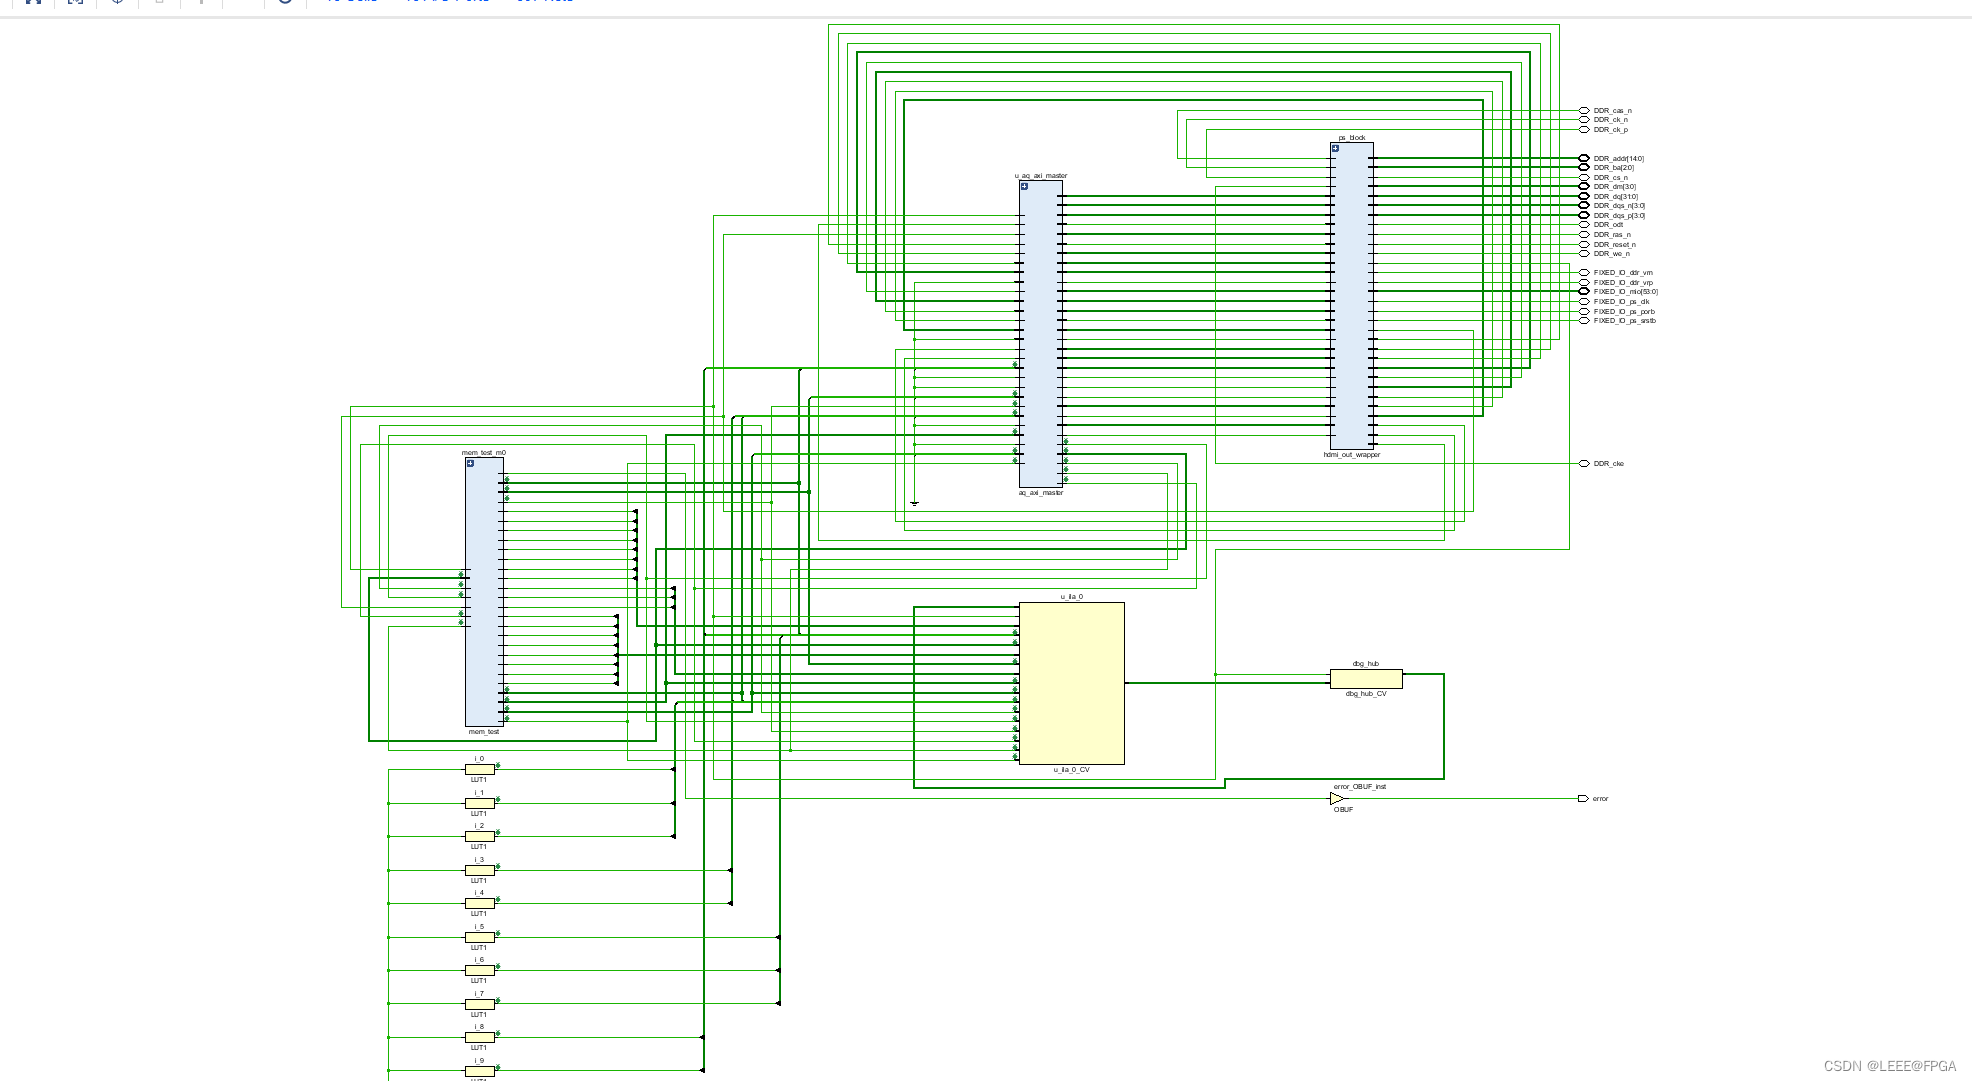This screenshot has width=1972, height=1081.
Task: Select the DDR_ba[2:0] bus port symbol
Action: click(x=1584, y=168)
